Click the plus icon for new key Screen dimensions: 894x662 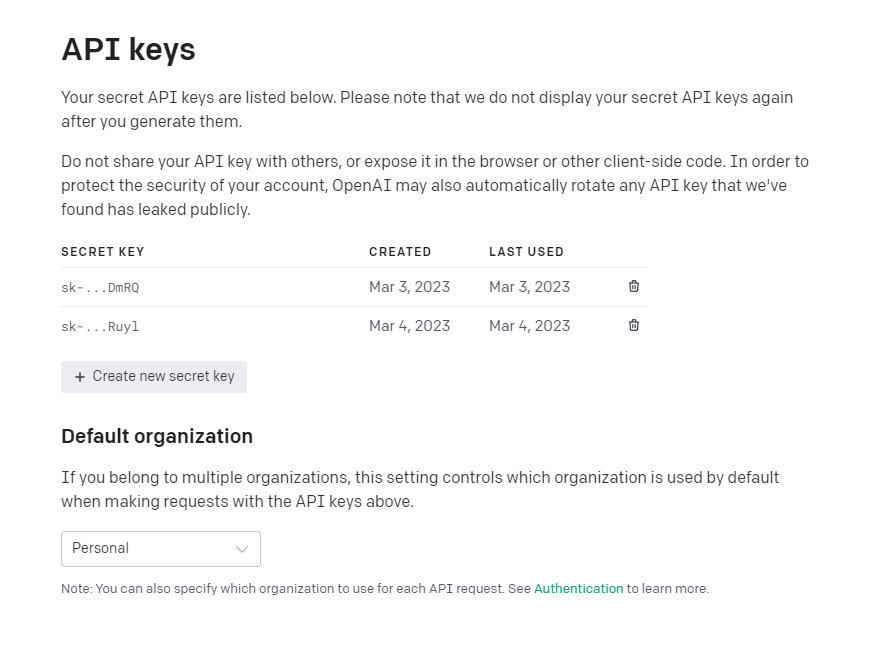pyautogui.click(x=80, y=377)
